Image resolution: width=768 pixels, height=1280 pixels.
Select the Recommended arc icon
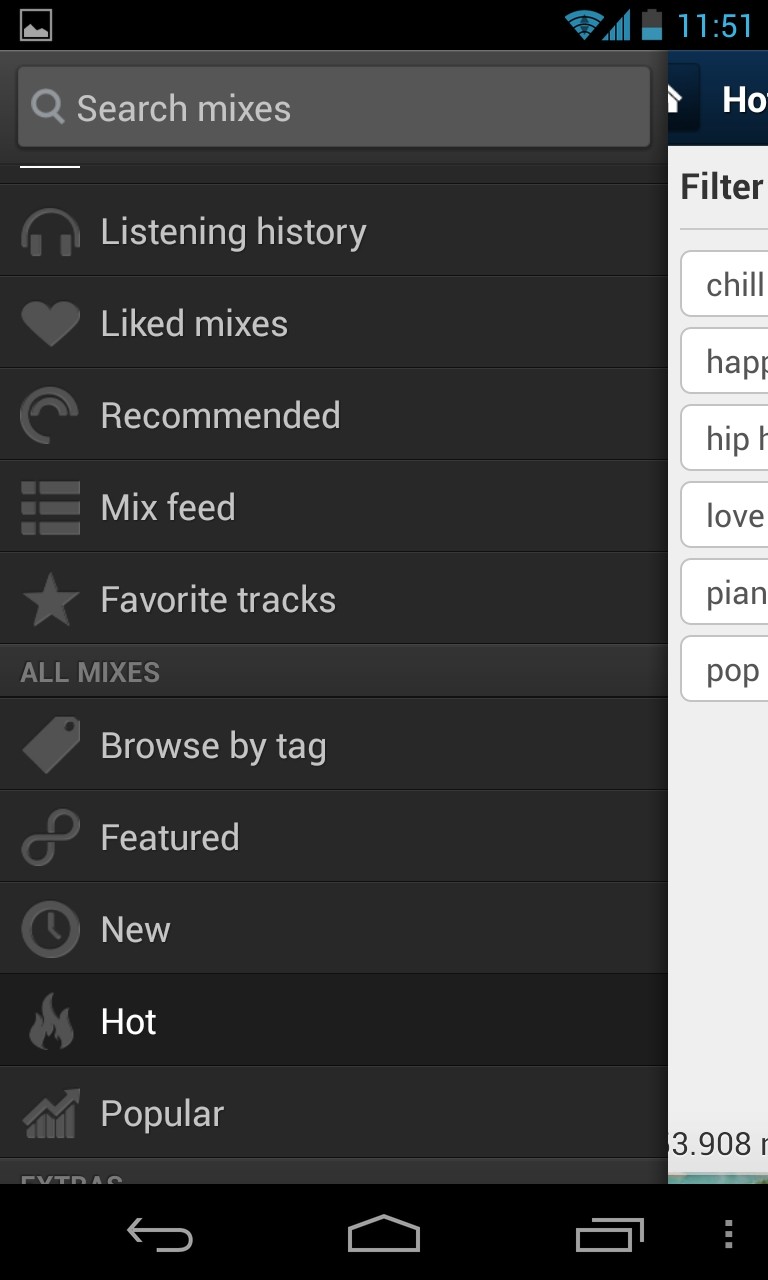[x=50, y=416]
